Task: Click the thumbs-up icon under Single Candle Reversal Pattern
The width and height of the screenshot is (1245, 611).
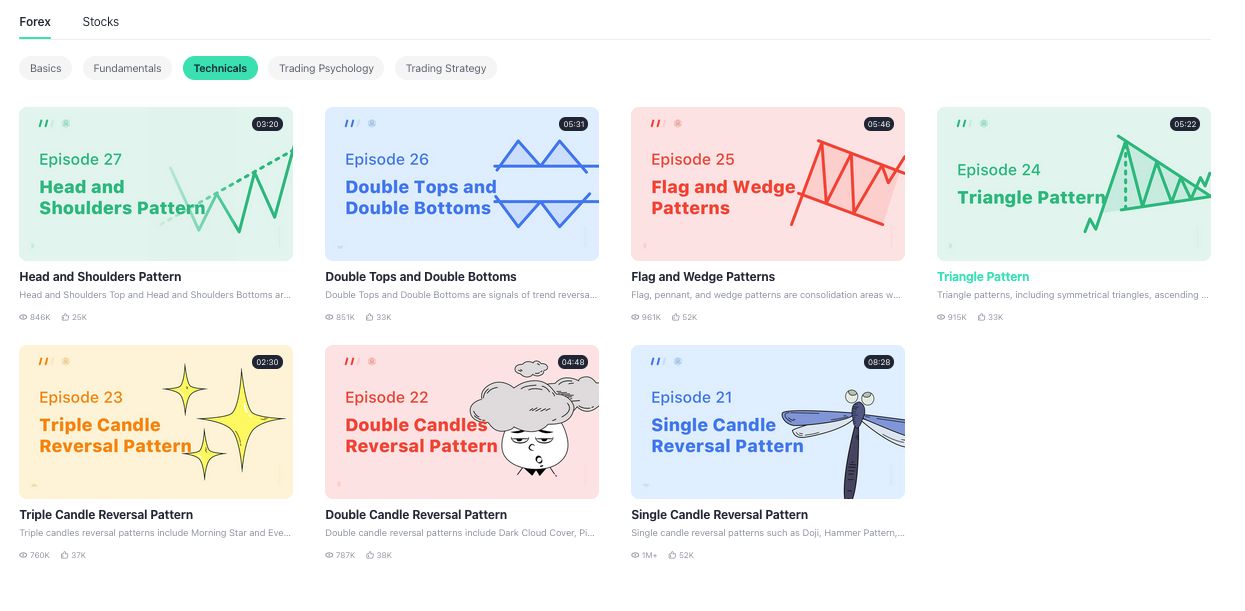Action: [x=673, y=555]
